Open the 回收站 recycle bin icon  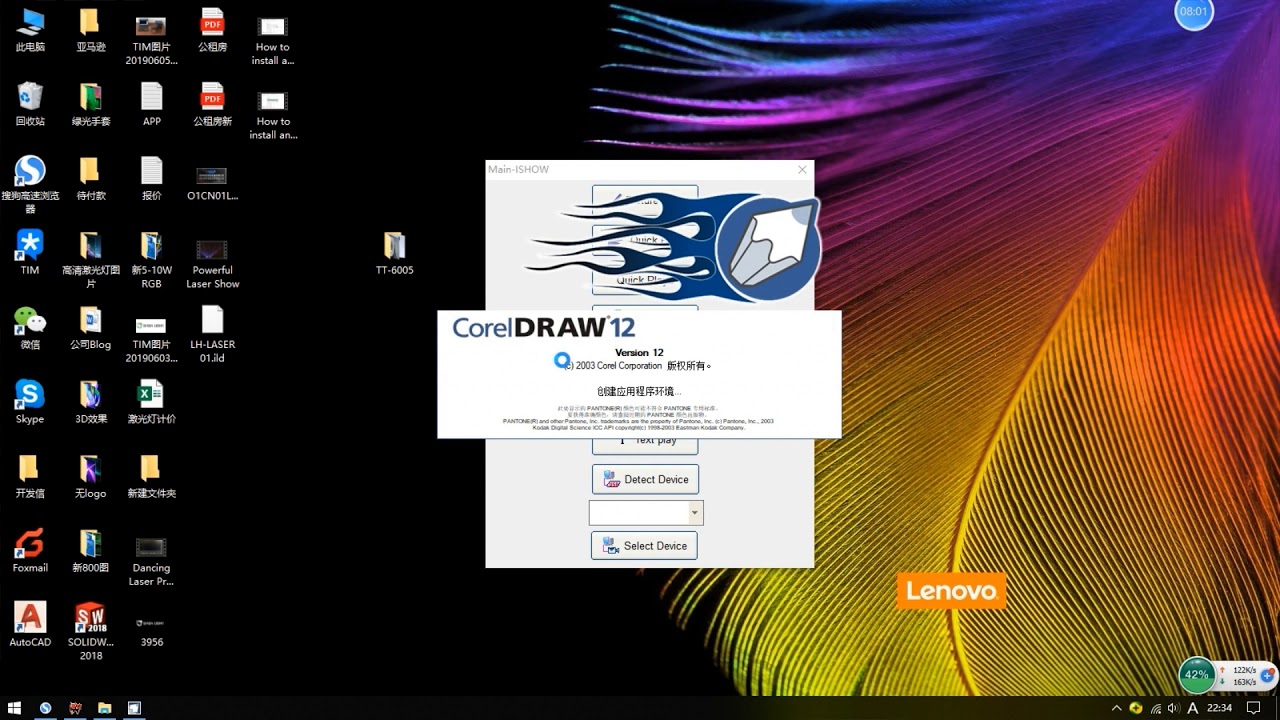(30, 104)
